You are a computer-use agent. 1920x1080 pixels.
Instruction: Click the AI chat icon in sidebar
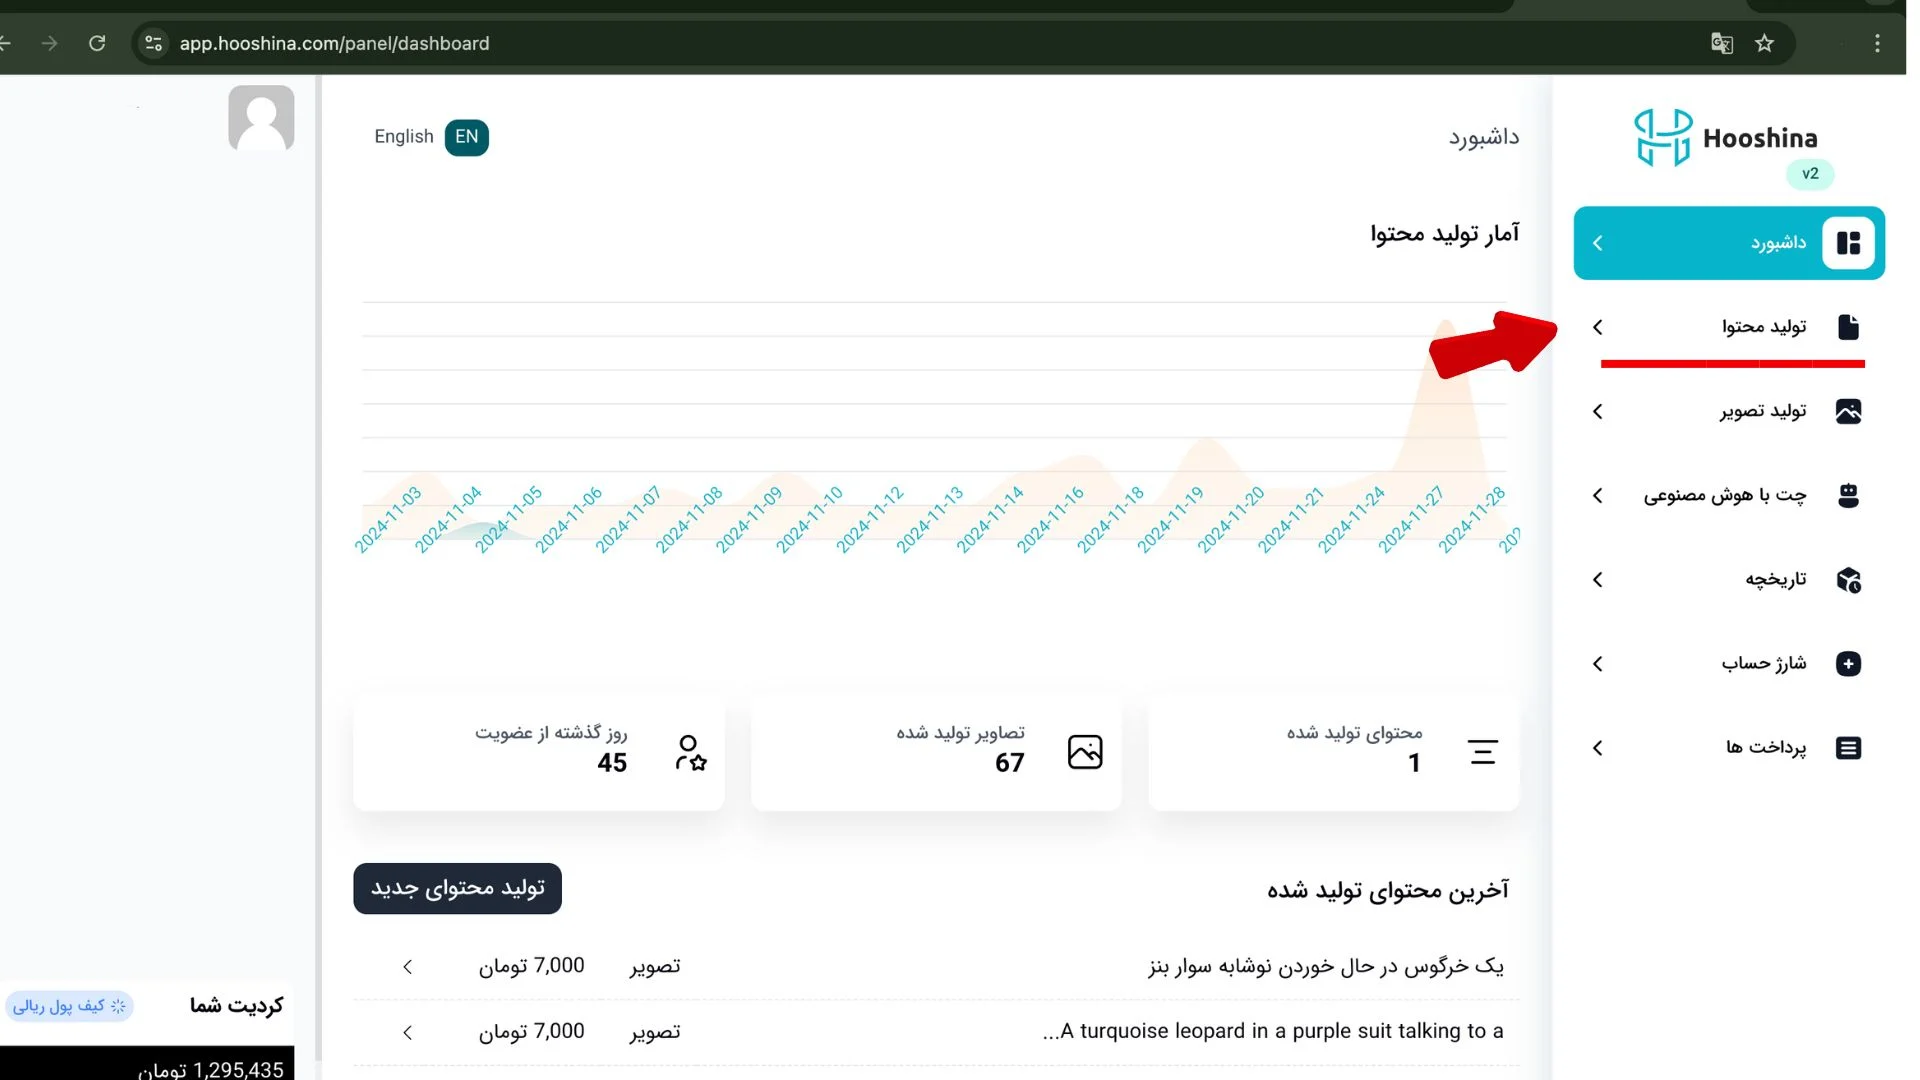tap(1847, 495)
